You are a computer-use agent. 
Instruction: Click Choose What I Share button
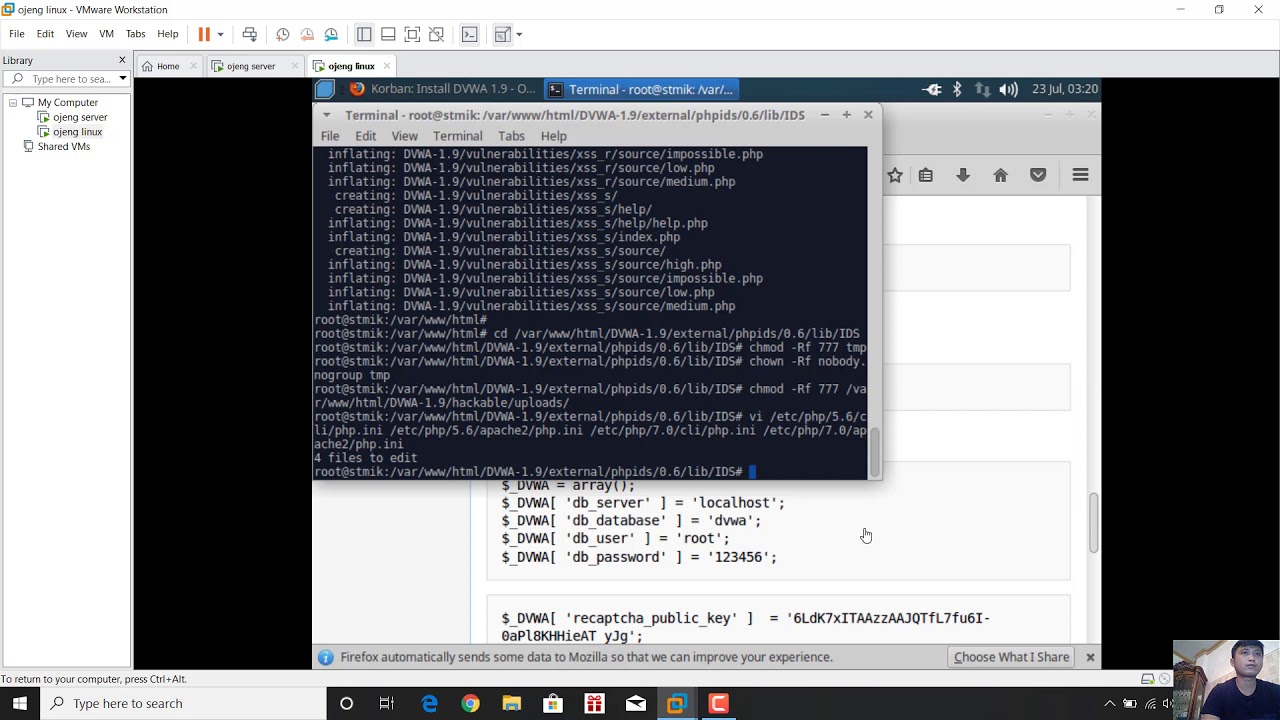1011,657
